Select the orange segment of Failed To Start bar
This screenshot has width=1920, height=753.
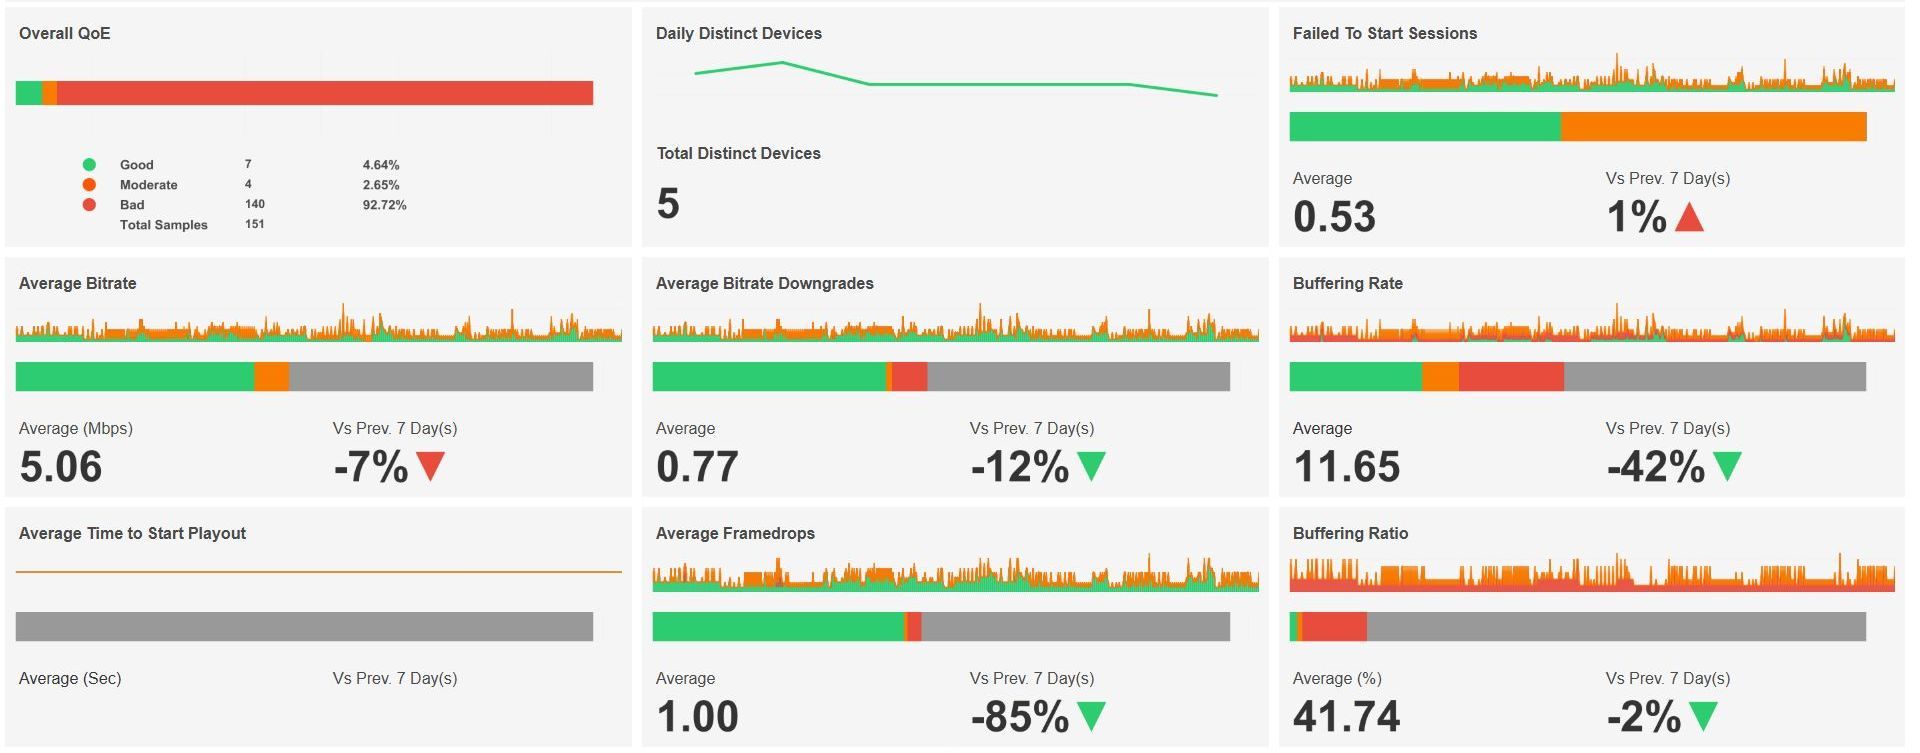1713,127
